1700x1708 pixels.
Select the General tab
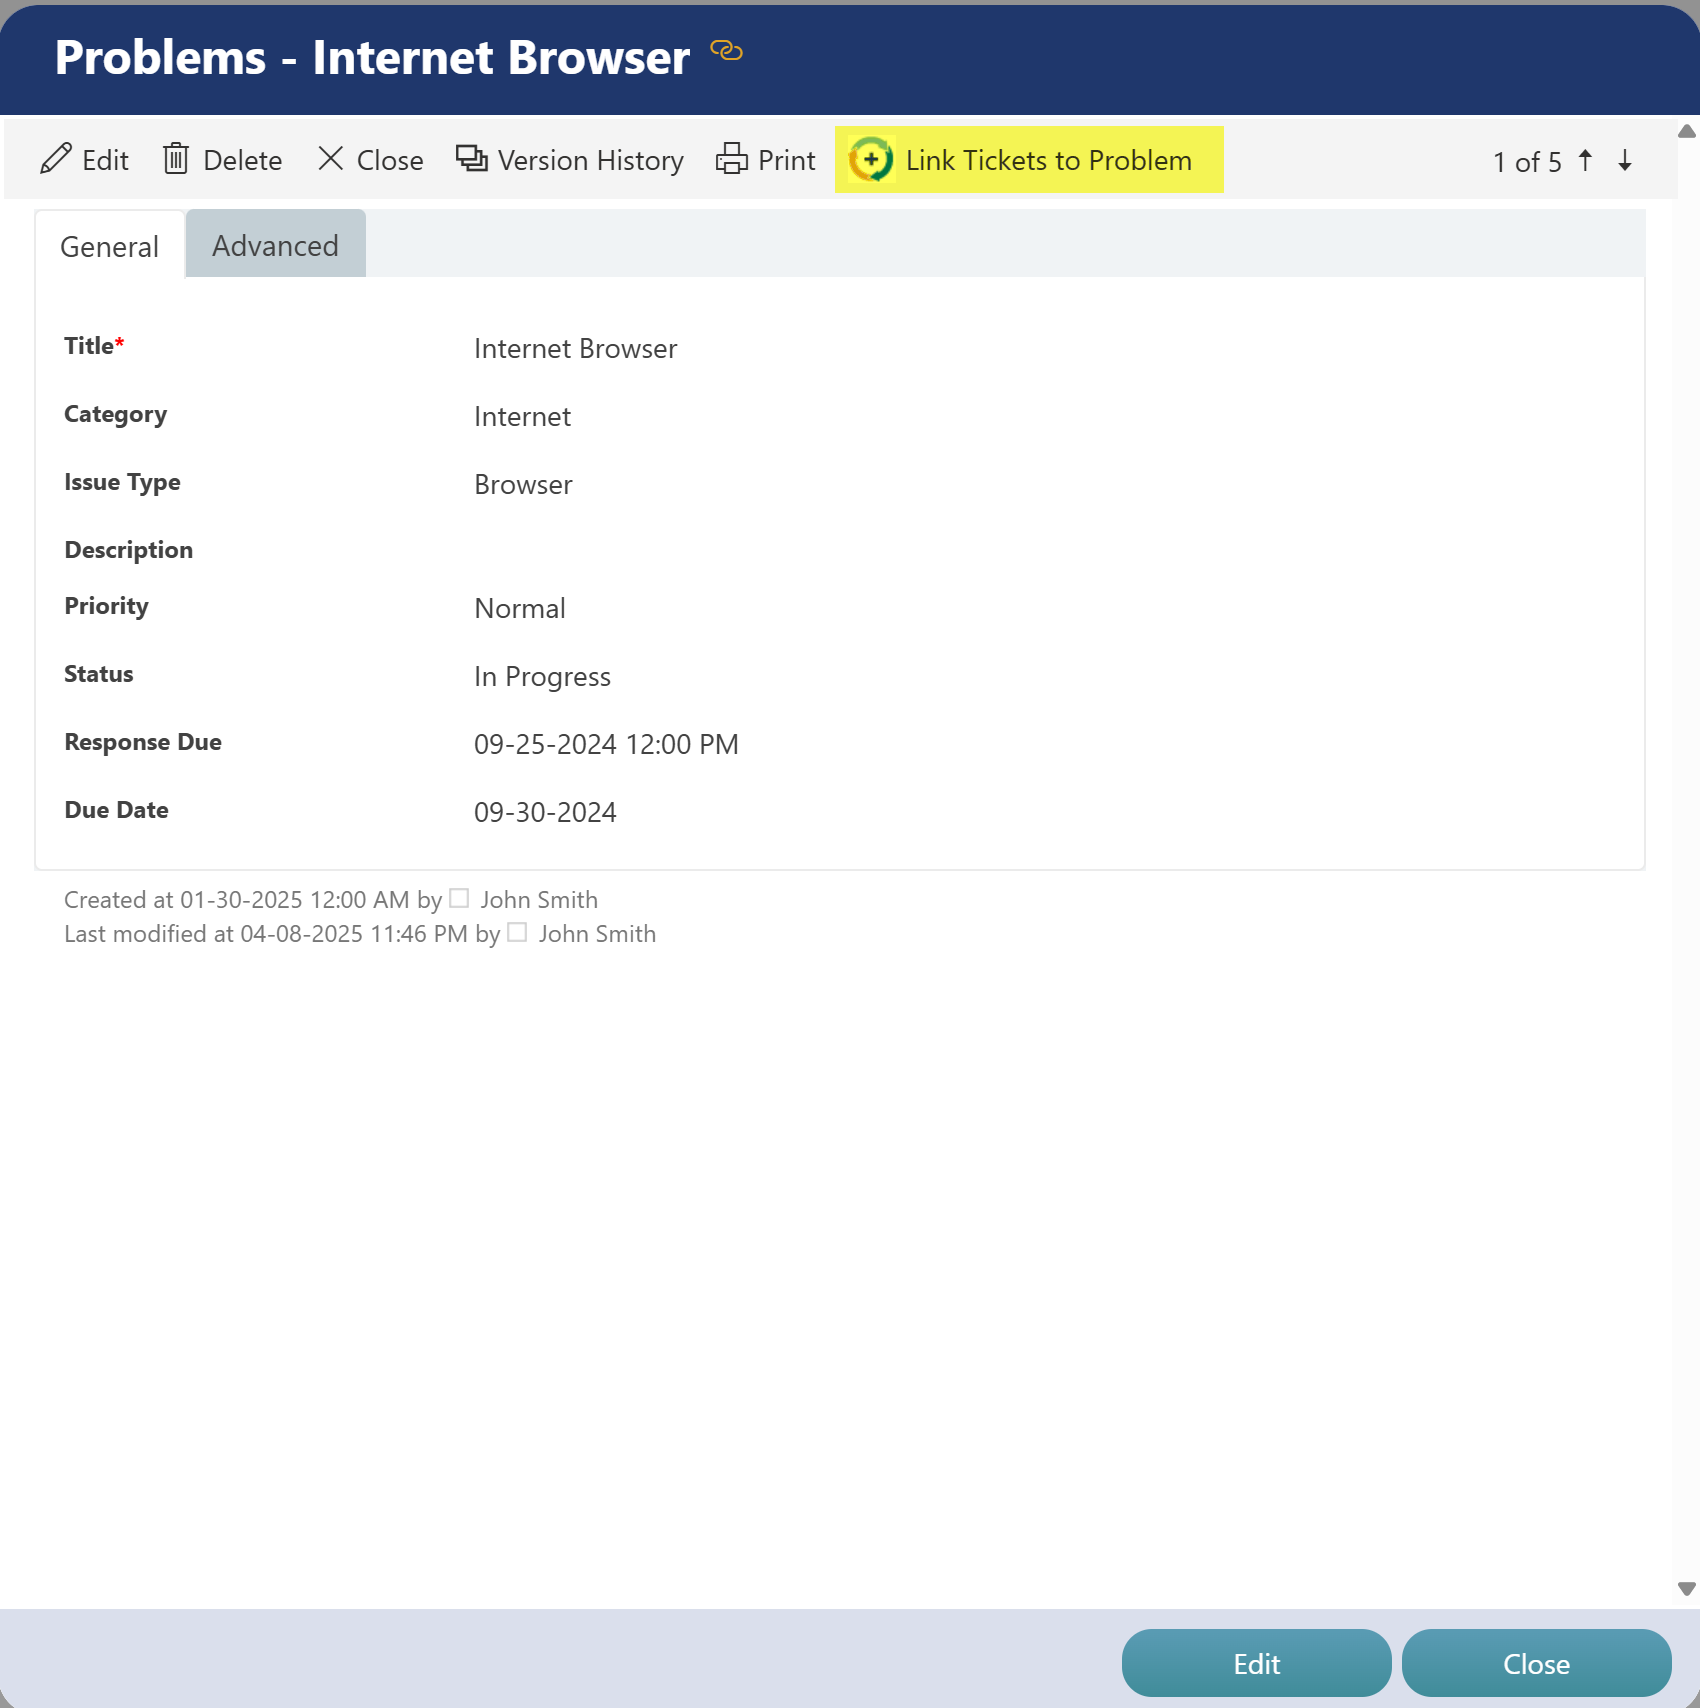tap(109, 246)
